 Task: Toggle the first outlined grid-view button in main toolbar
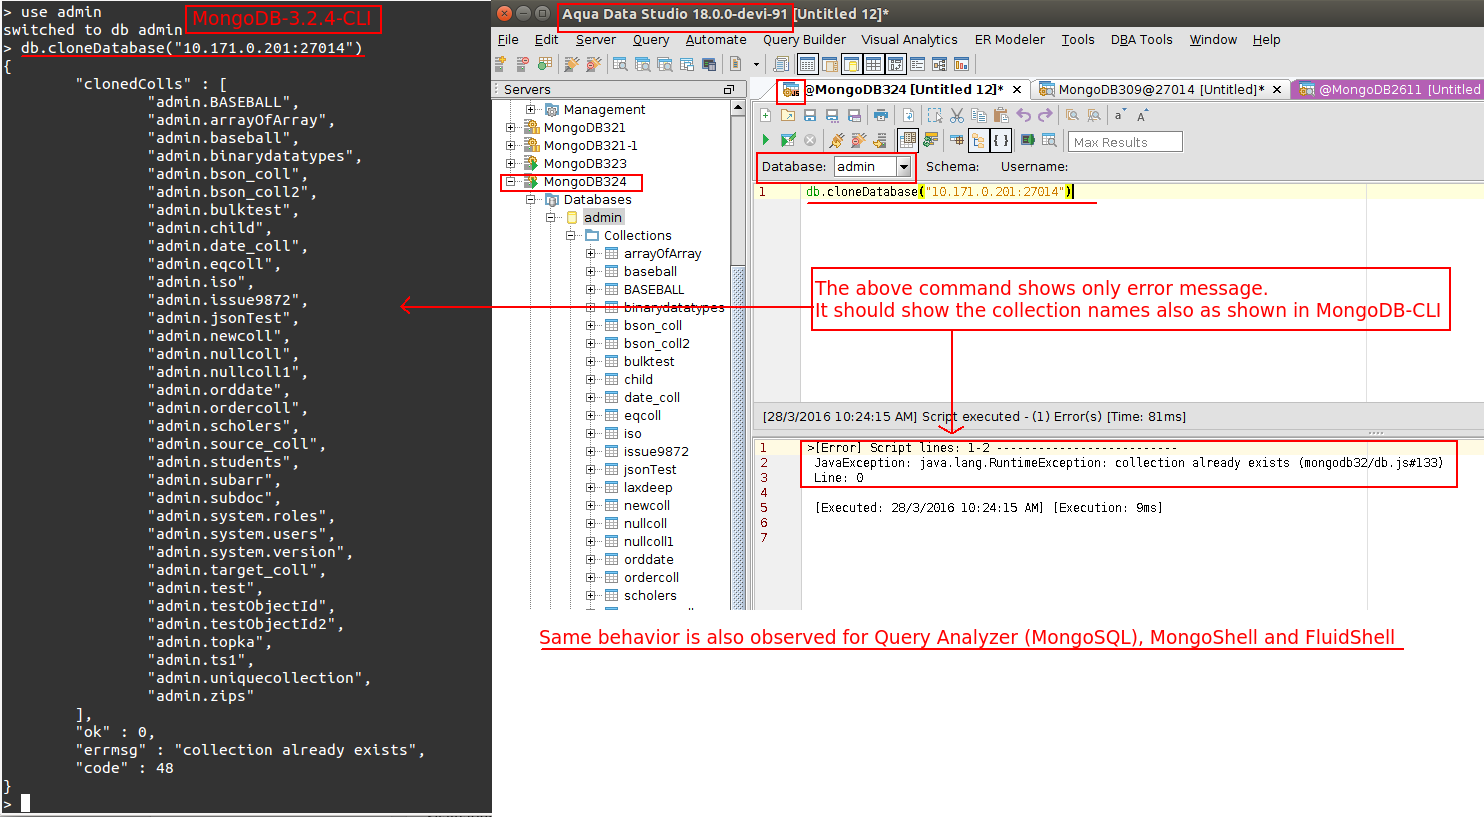pos(807,64)
